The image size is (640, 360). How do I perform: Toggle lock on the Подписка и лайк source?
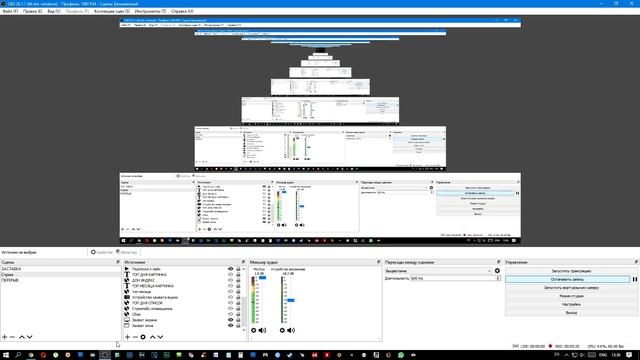click(238, 269)
